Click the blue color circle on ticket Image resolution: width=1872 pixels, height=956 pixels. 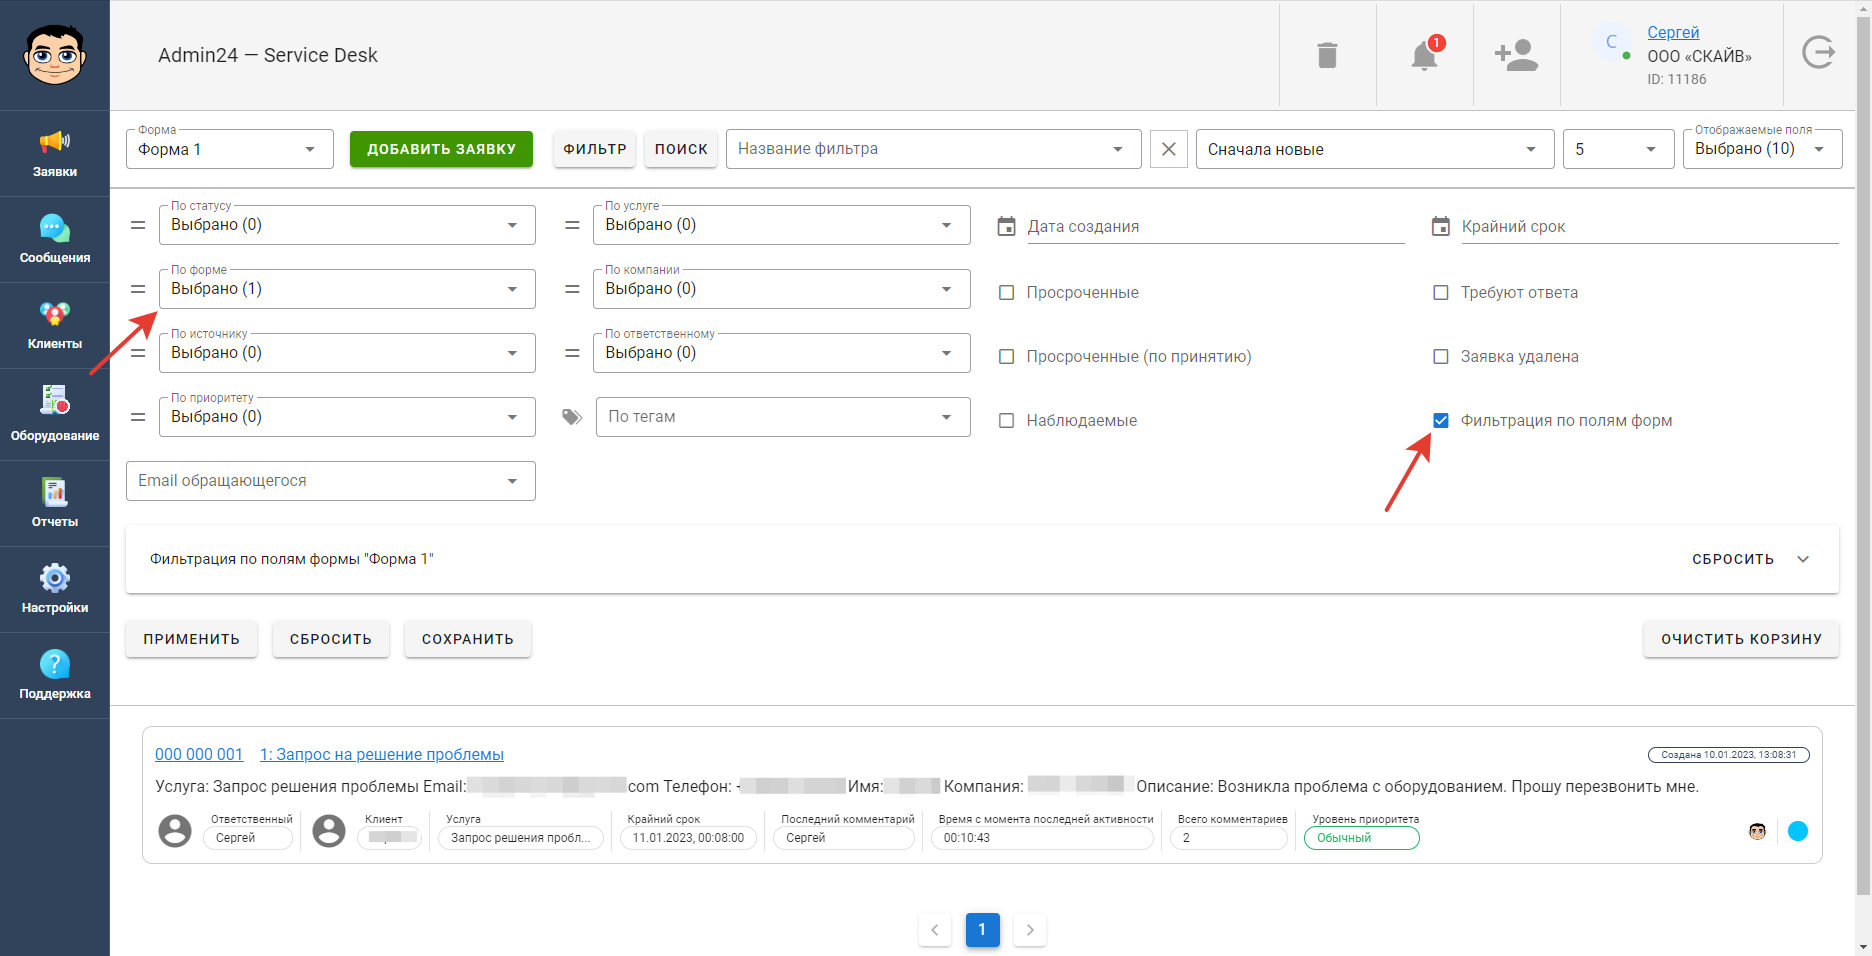click(1797, 831)
